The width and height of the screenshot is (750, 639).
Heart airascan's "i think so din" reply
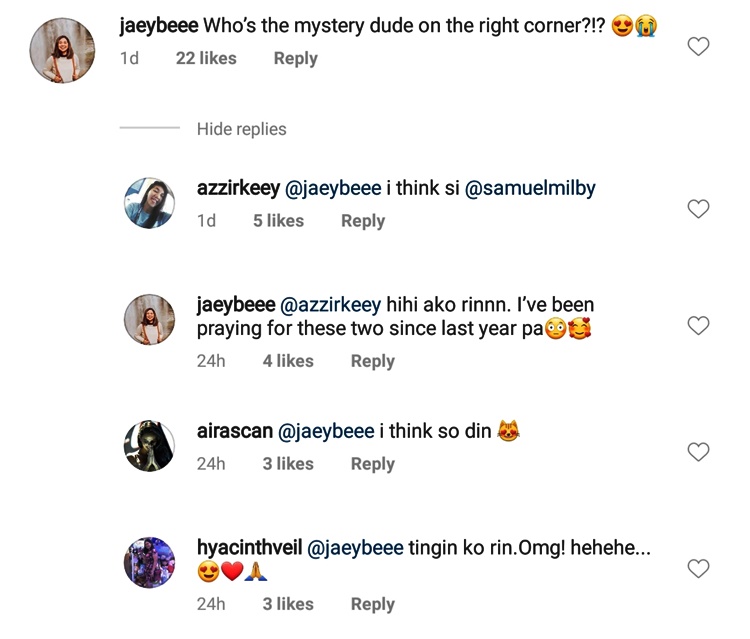coord(699,452)
